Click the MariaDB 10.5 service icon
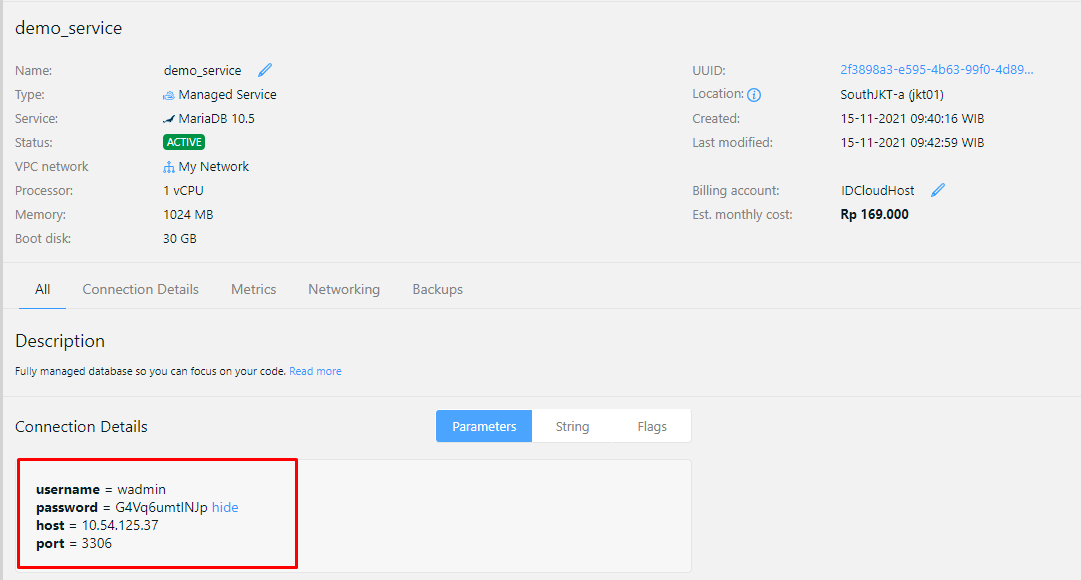The height and width of the screenshot is (580, 1081). pyautogui.click(x=169, y=119)
